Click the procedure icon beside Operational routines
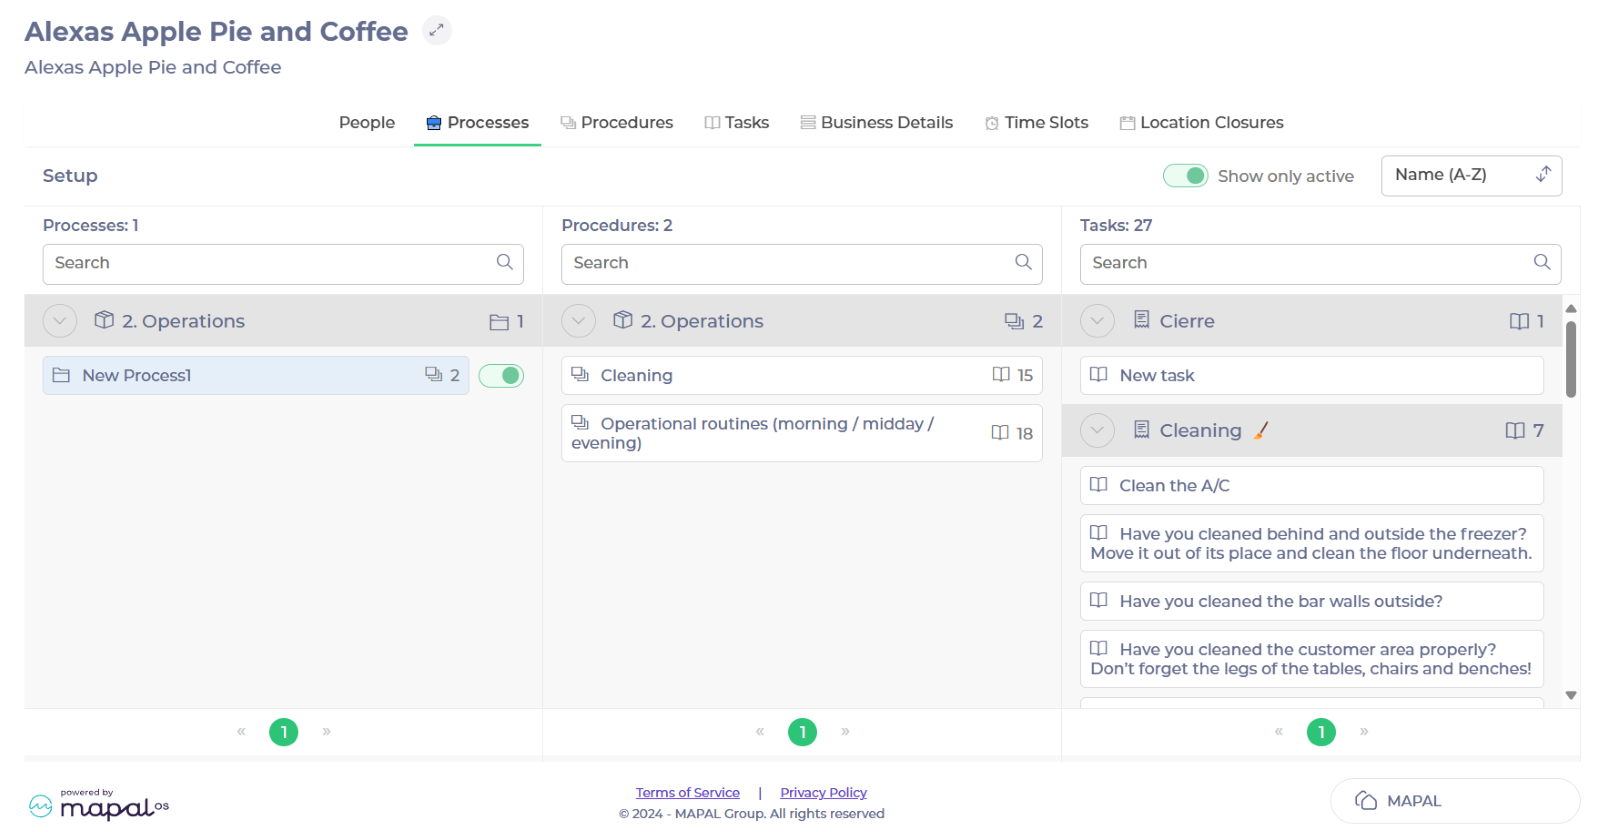The width and height of the screenshot is (1600, 832). [x=580, y=423]
